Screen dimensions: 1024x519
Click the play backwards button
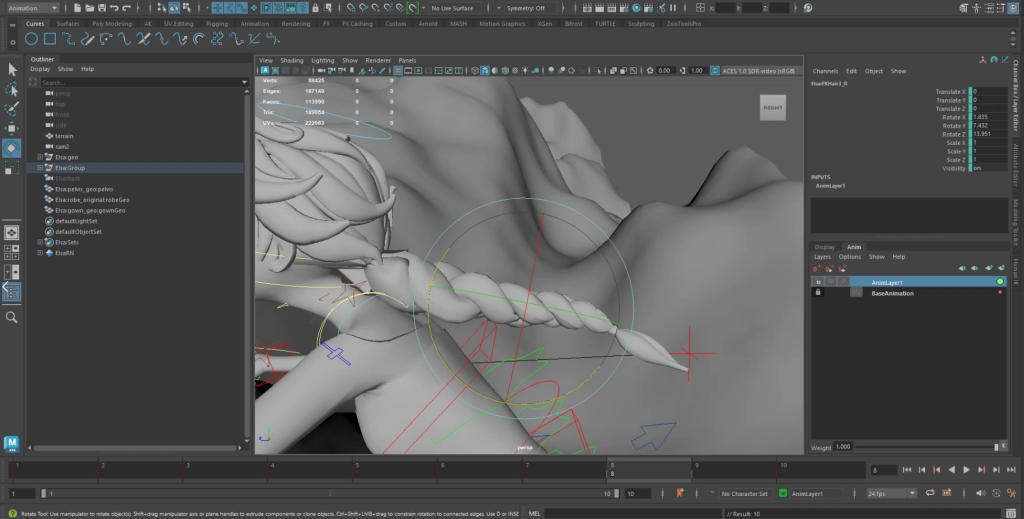click(952, 469)
